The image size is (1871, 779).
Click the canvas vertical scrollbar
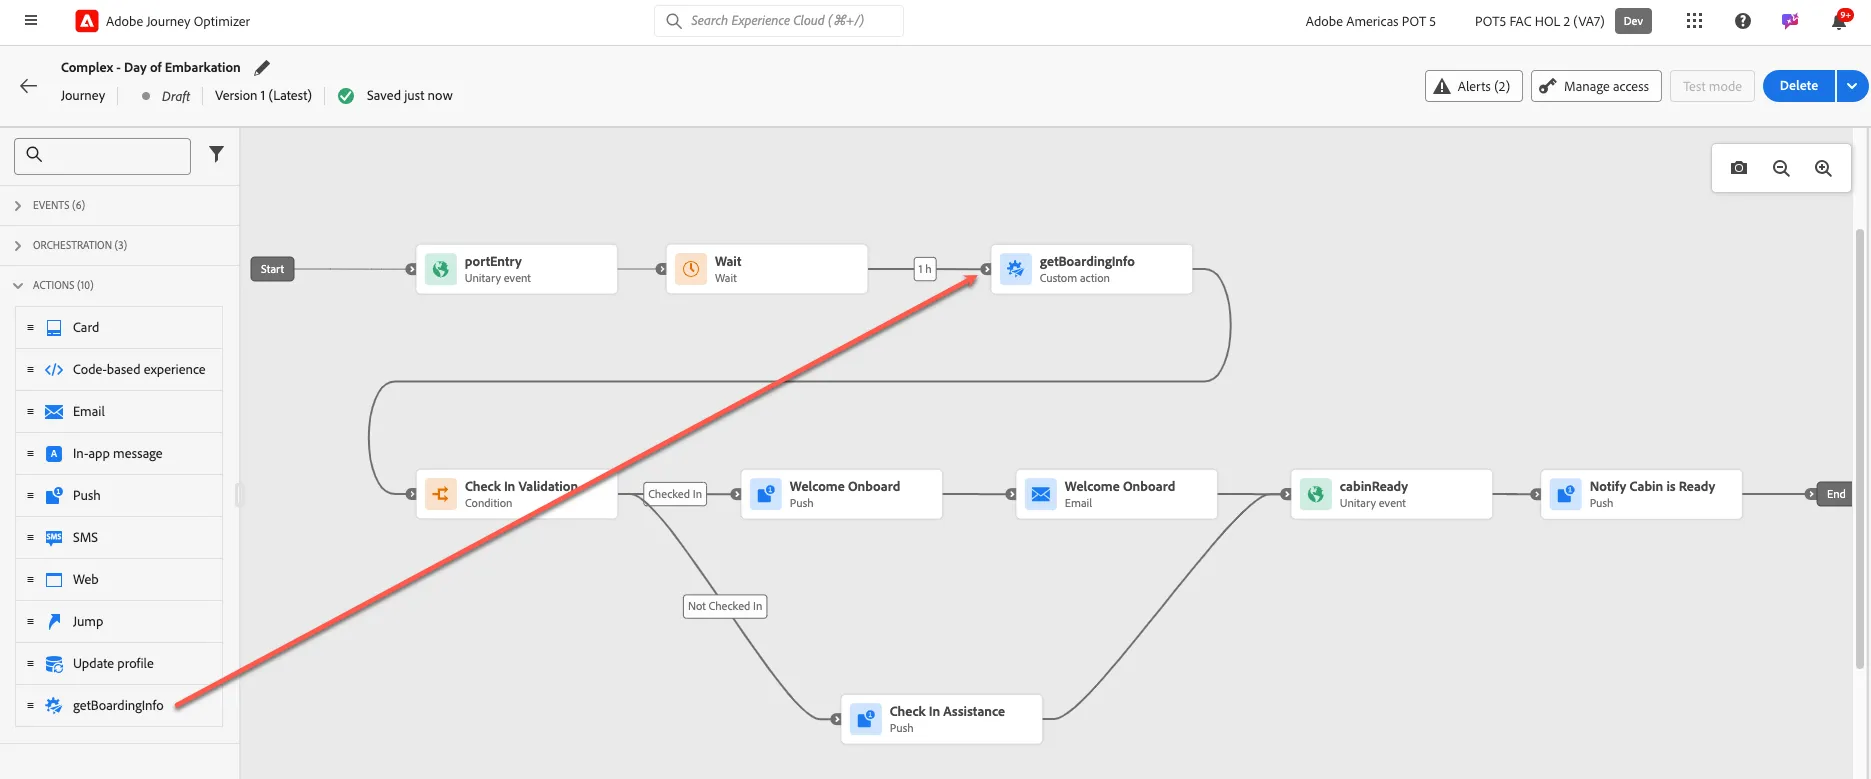coord(1860,448)
